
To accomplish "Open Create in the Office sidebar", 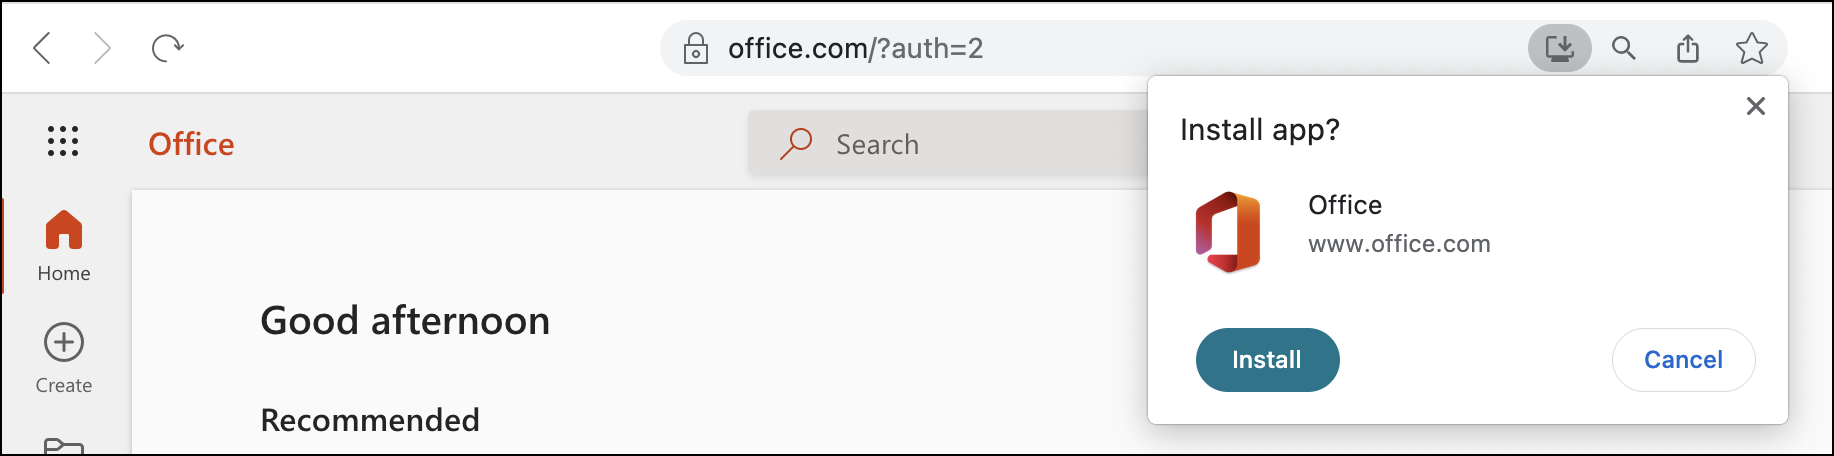I will (64, 358).
